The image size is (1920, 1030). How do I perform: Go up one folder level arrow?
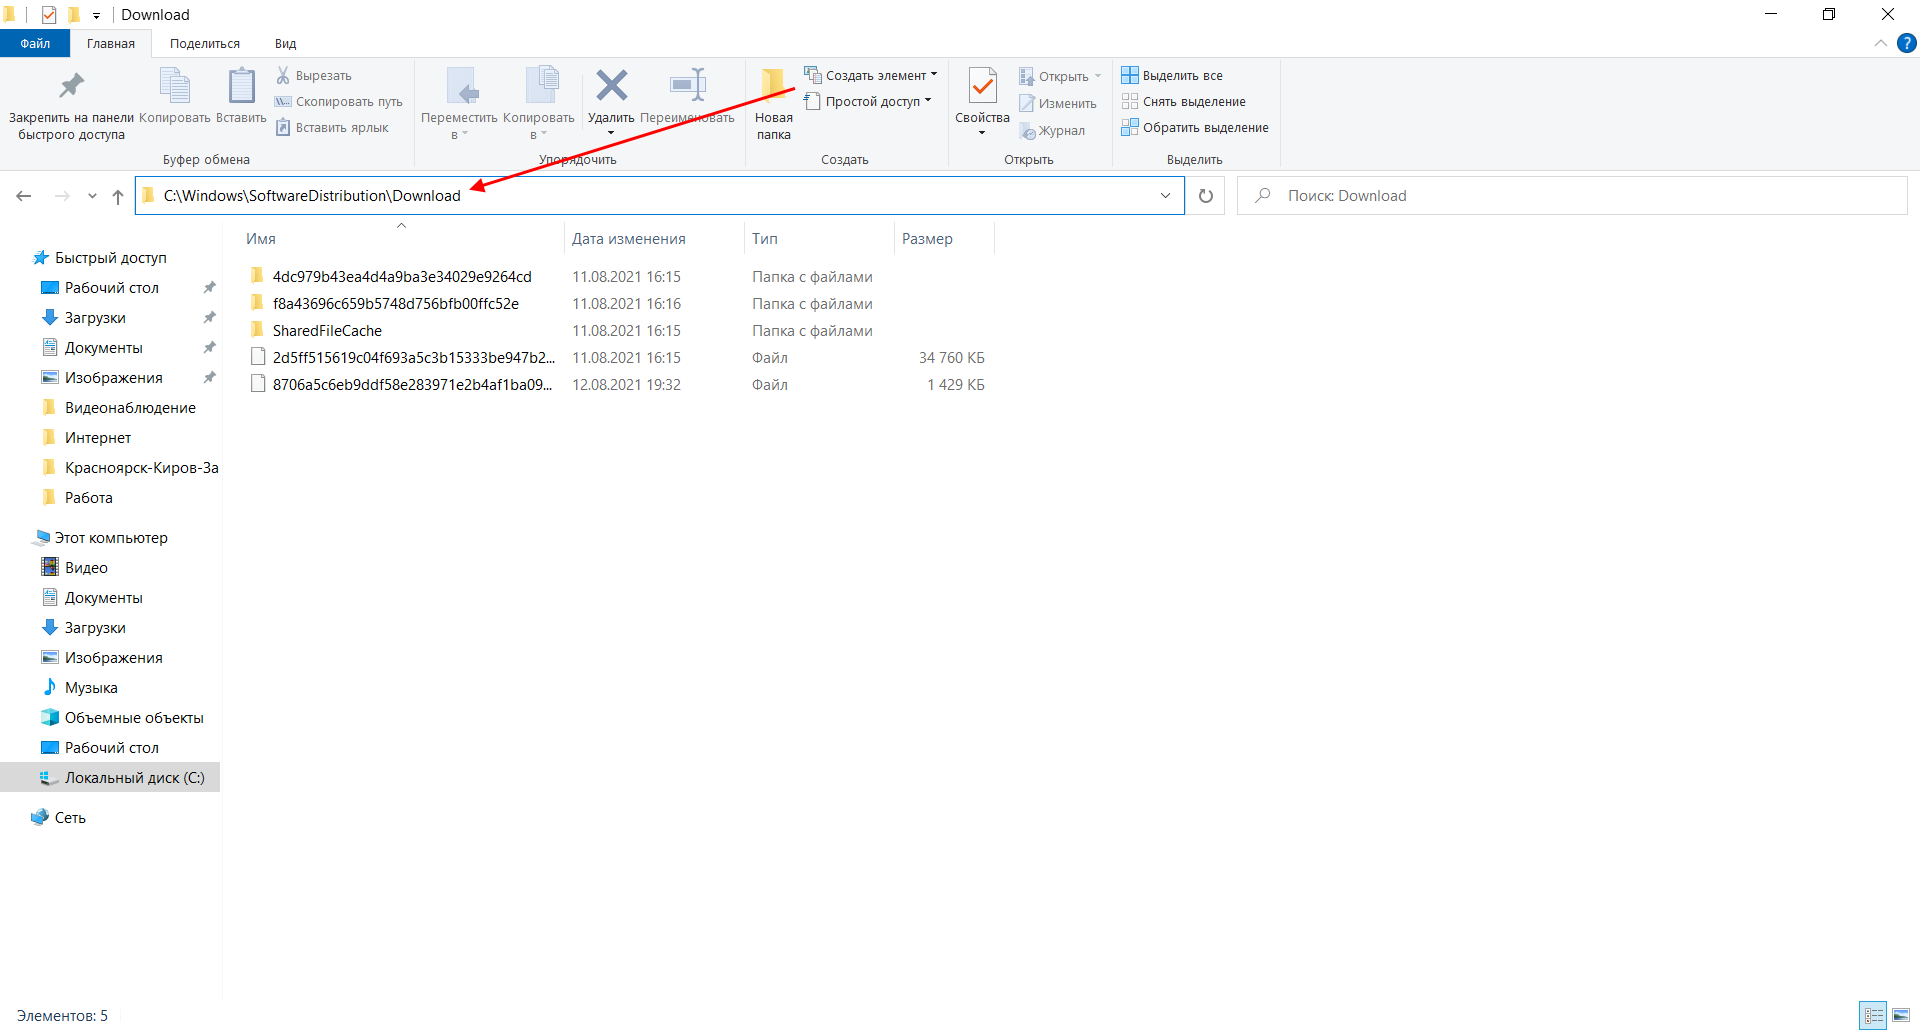coord(118,196)
